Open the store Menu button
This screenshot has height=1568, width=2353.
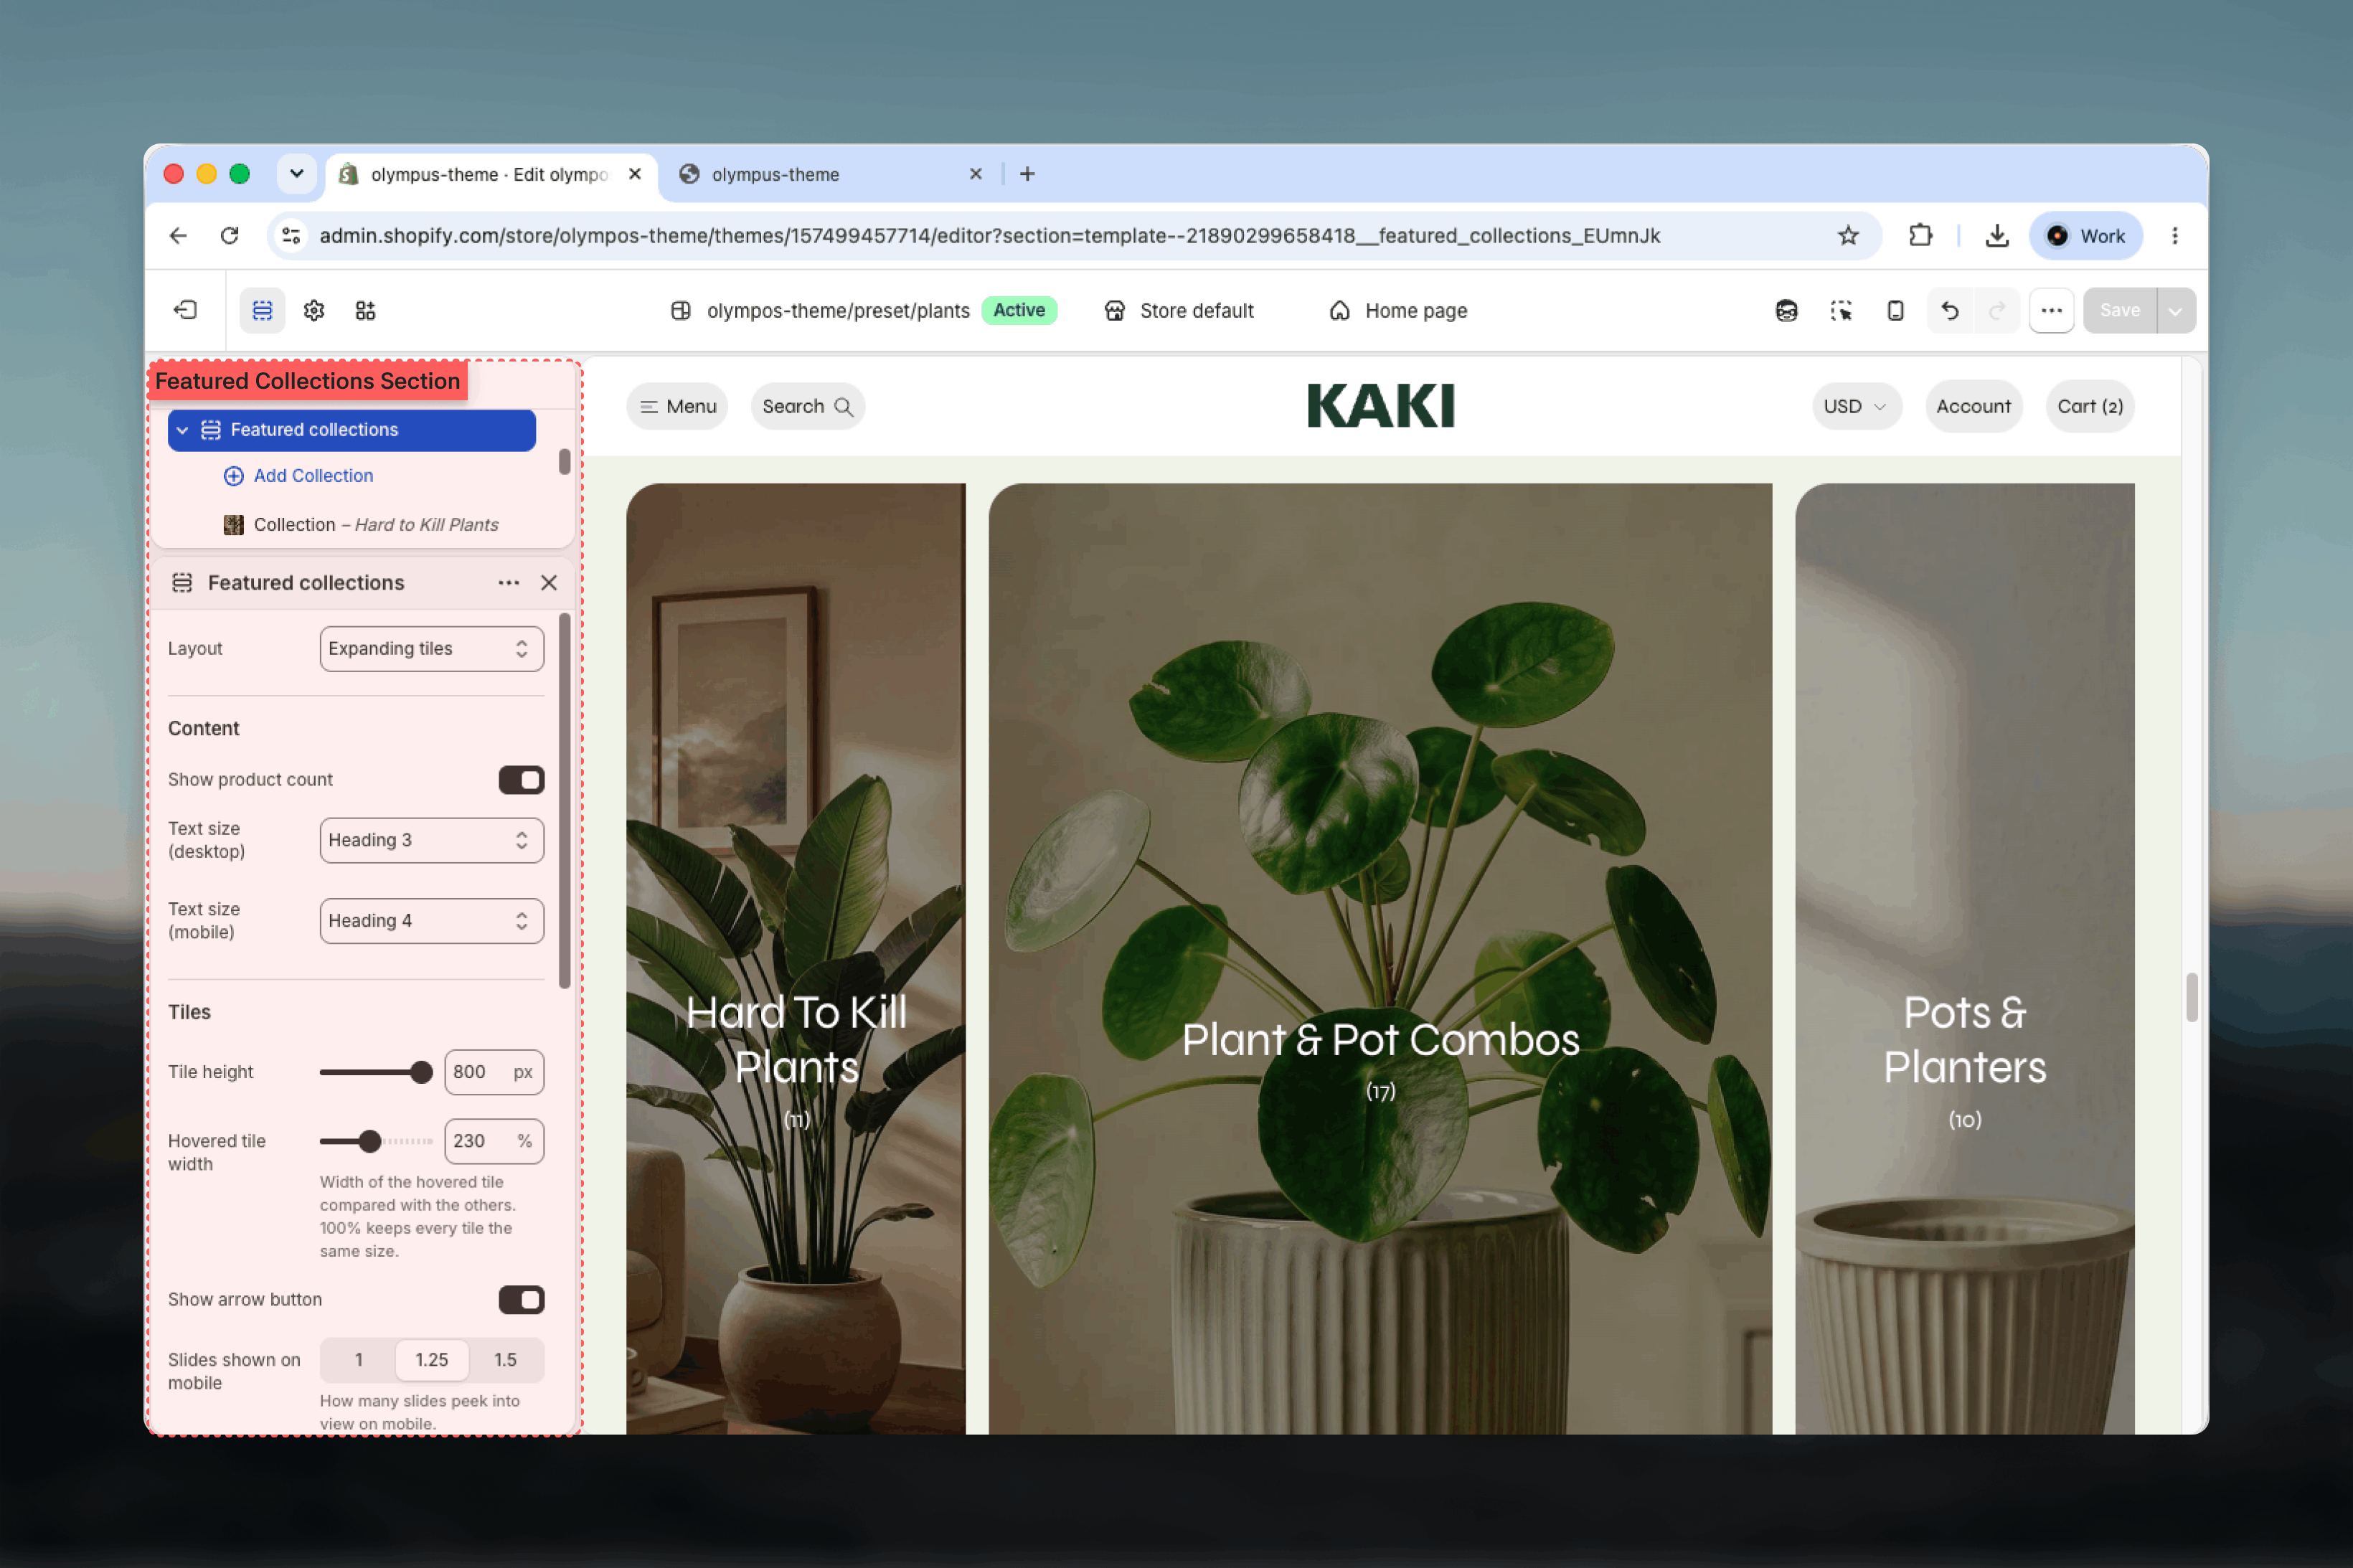coord(677,407)
